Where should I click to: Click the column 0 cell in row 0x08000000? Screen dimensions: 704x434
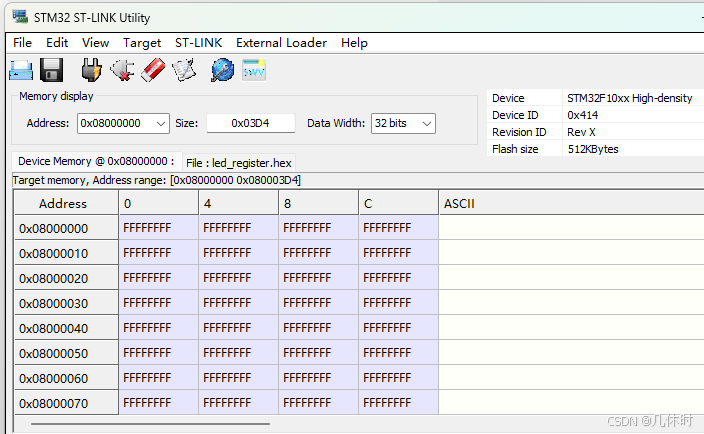pyautogui.click(x=158, y=228)
